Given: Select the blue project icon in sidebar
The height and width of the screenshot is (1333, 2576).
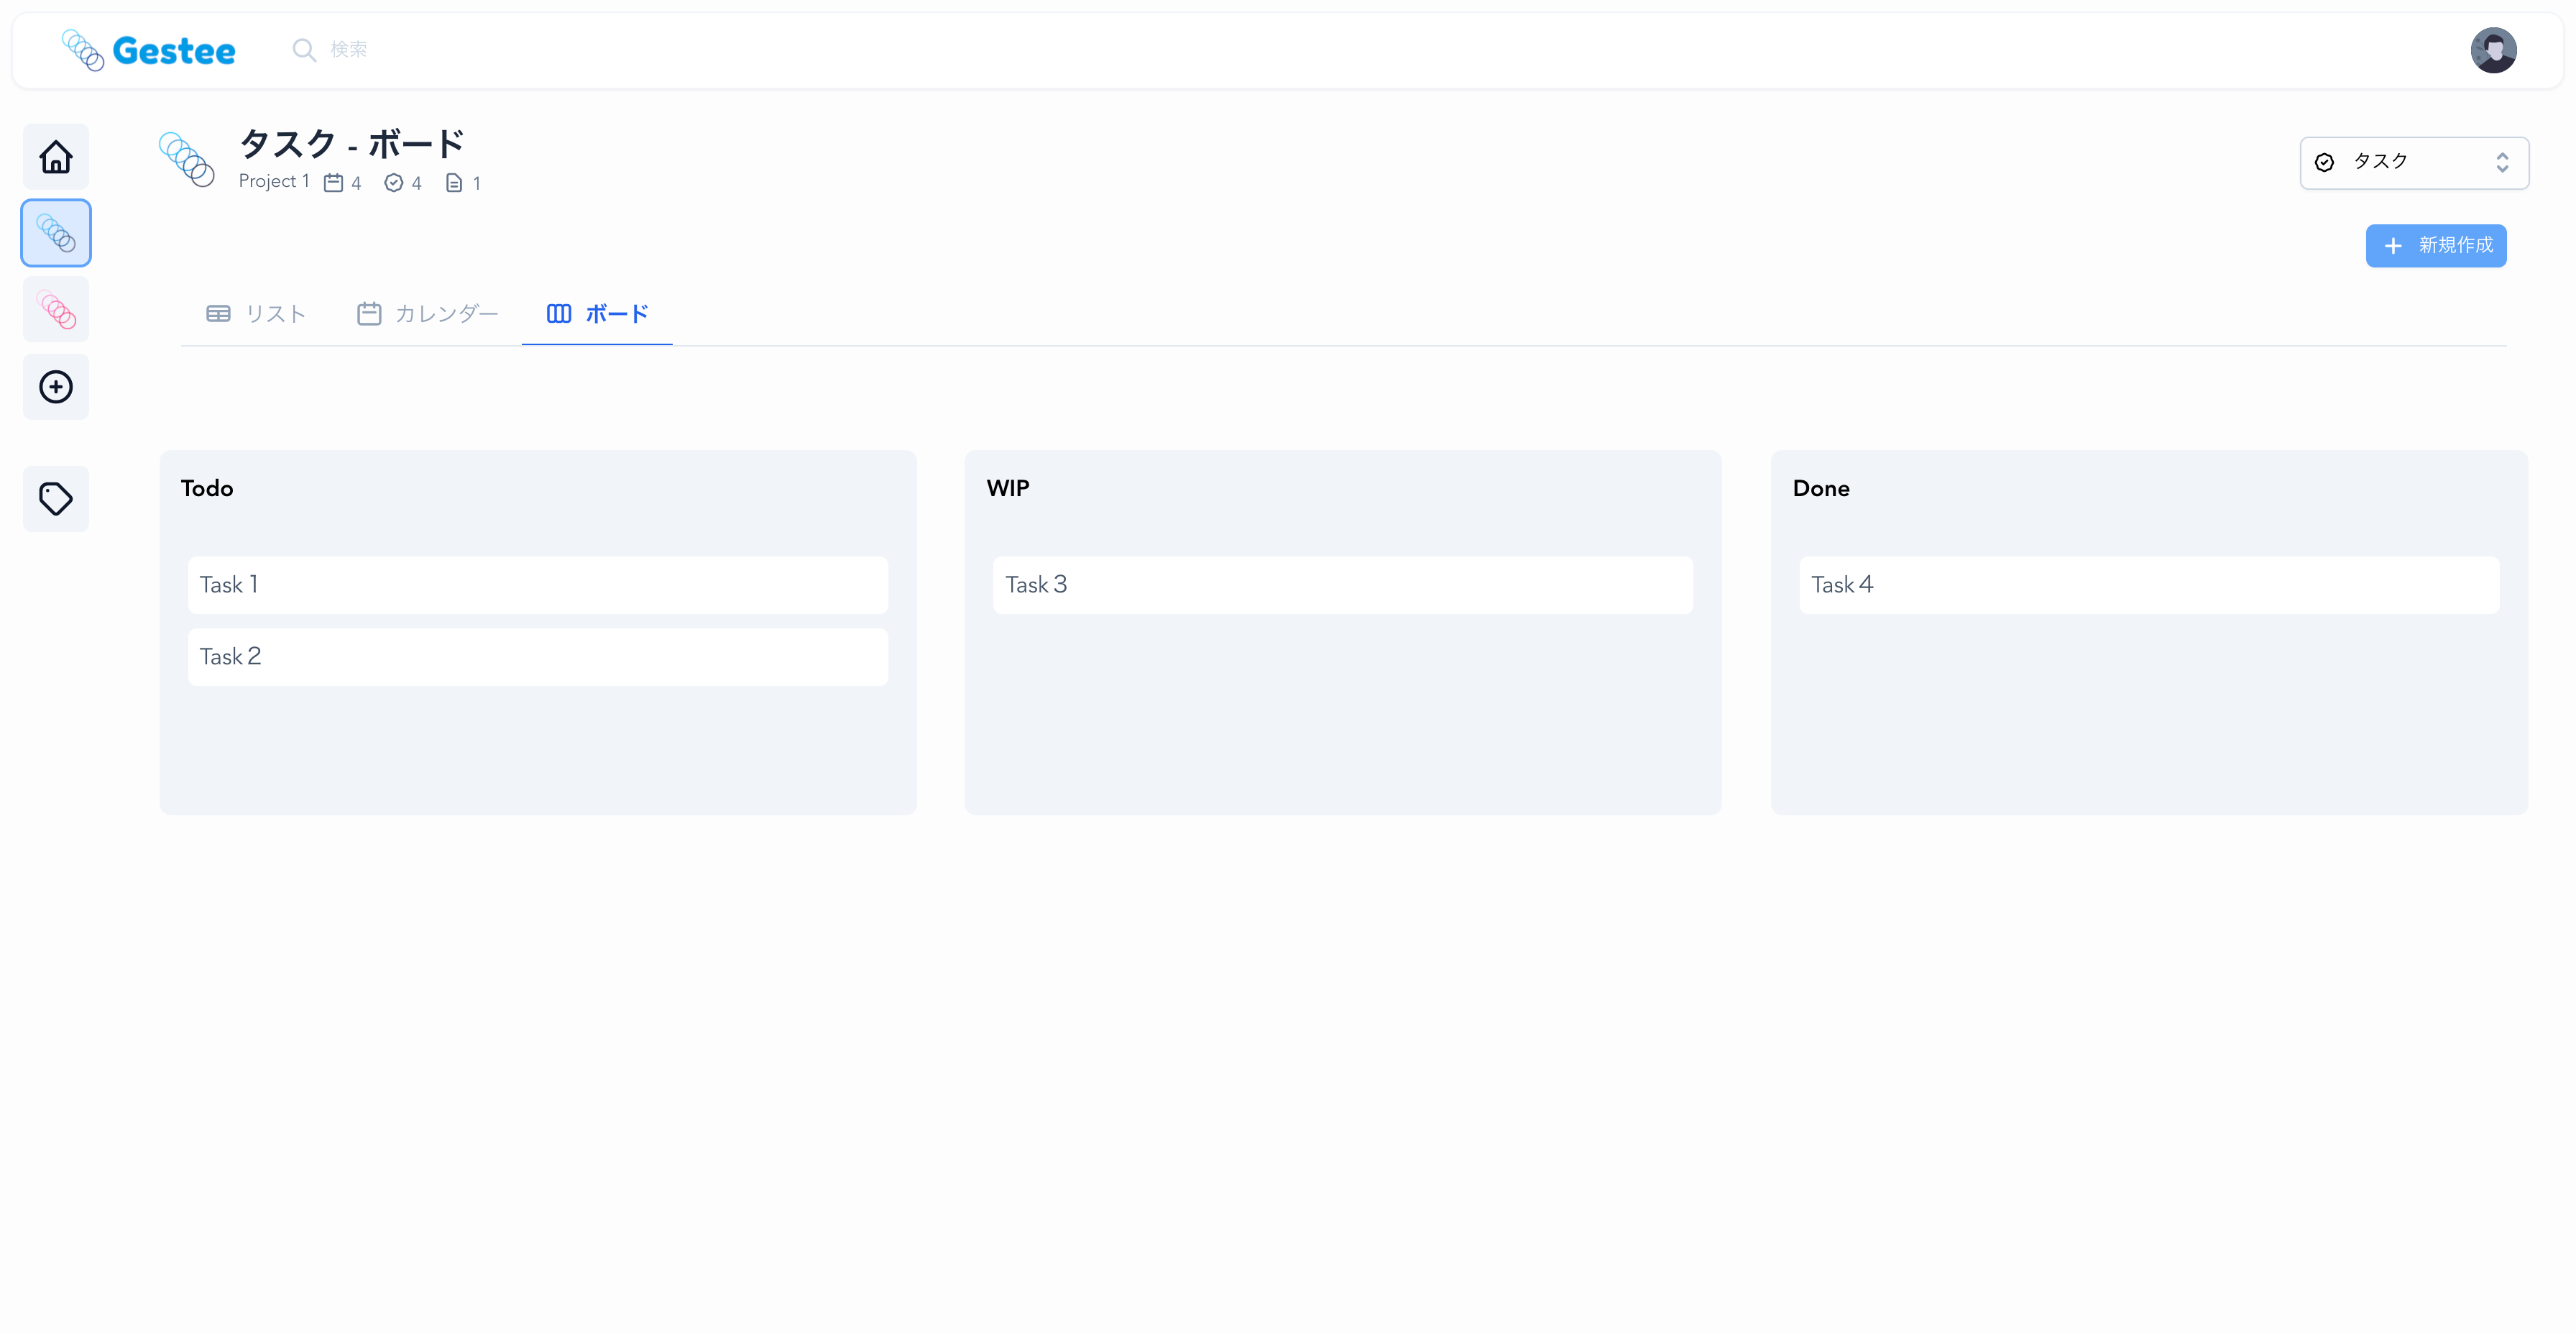Looking at the screenshot, I should [x=56, y=233].
